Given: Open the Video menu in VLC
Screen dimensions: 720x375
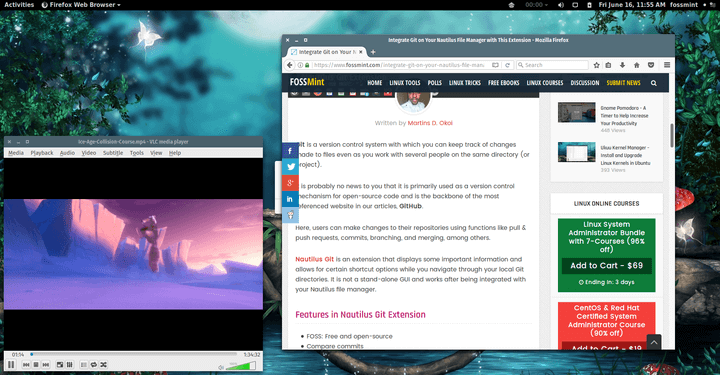Looking at the screenshot, I should (89, 153).
